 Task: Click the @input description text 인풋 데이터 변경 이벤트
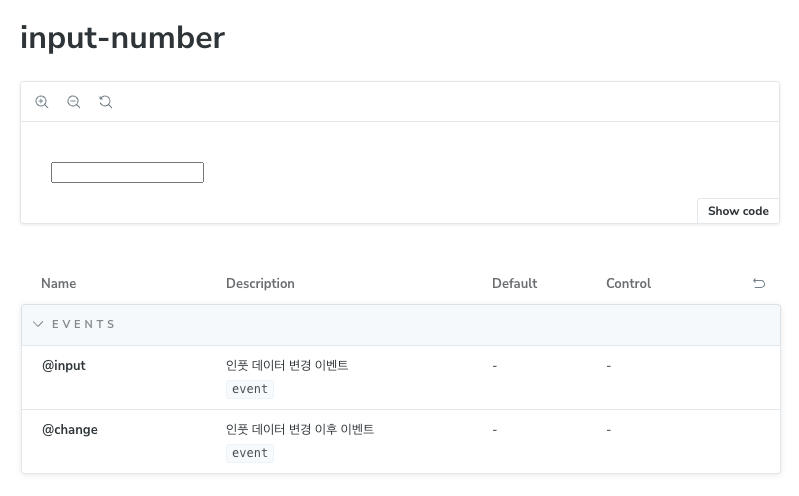pos(287,366)
